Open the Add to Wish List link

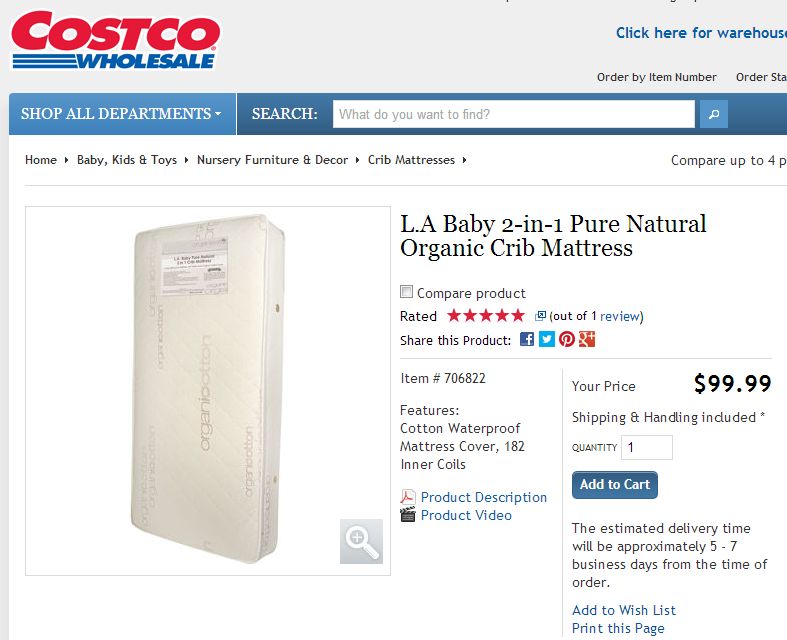tap(624, 610)
